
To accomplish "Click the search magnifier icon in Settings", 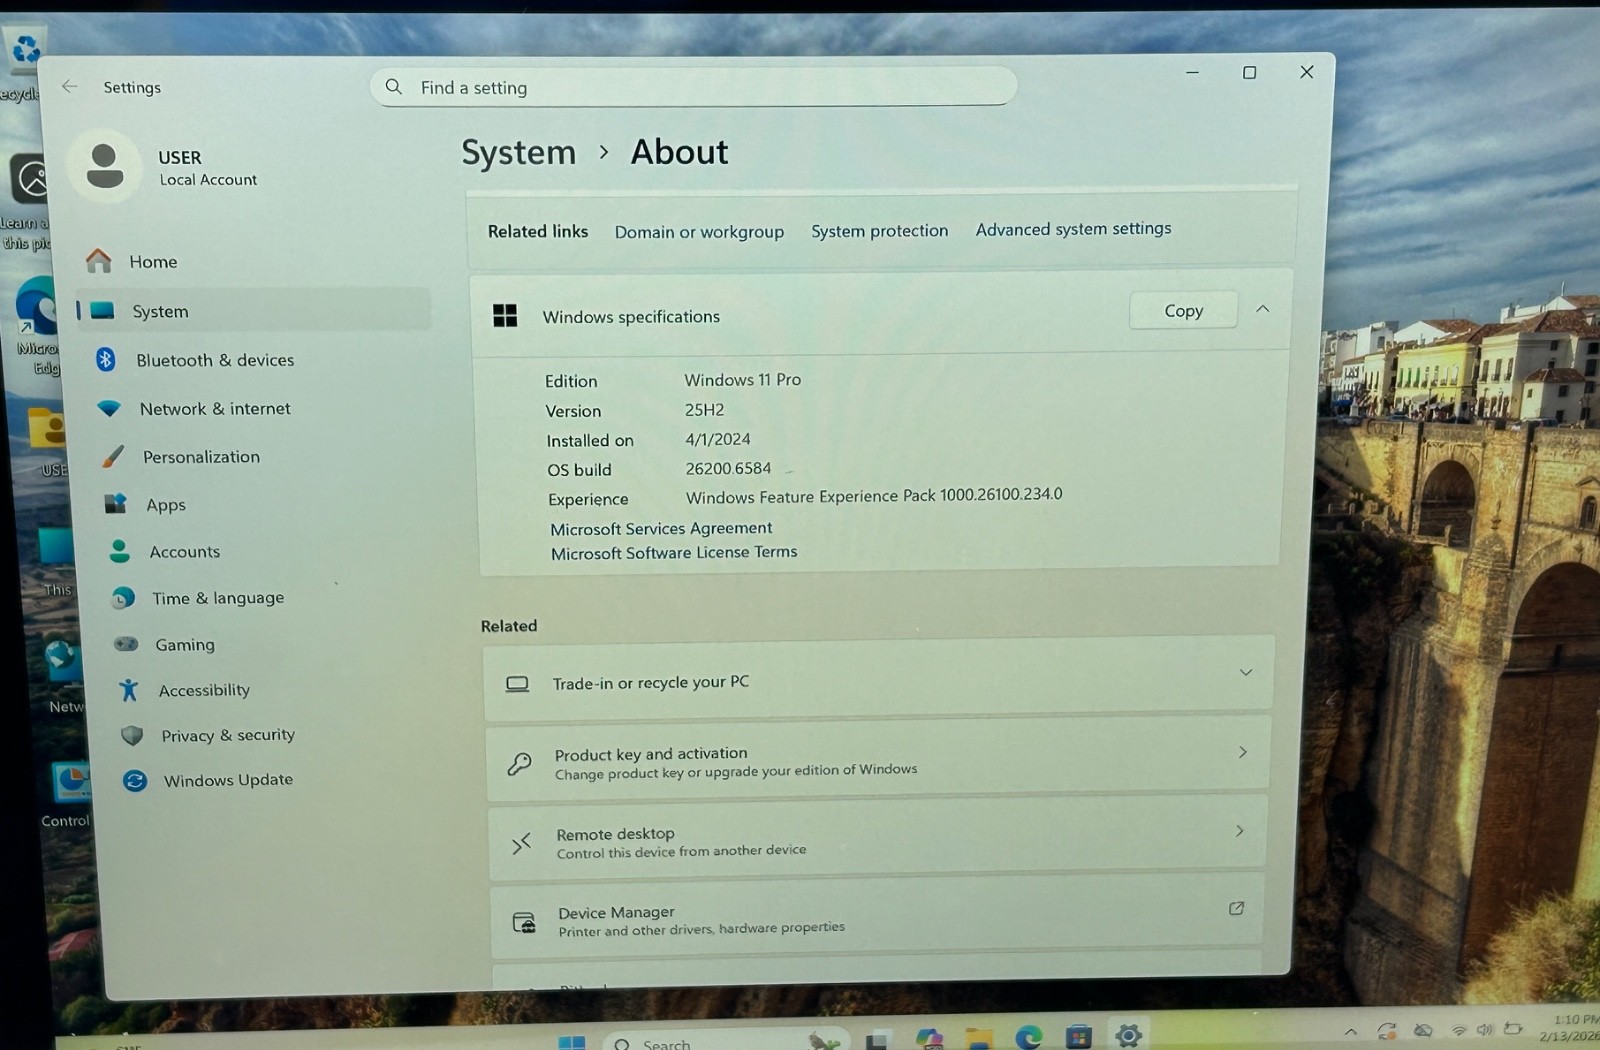I will [x=394, y=87].
